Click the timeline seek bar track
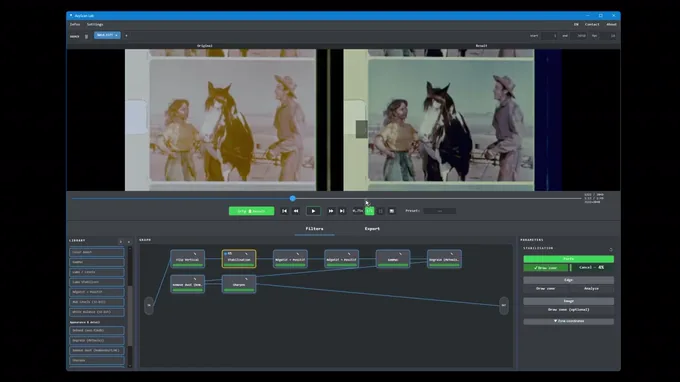The height and width of the screenshot is (382, 680). [x=326, y=199]
